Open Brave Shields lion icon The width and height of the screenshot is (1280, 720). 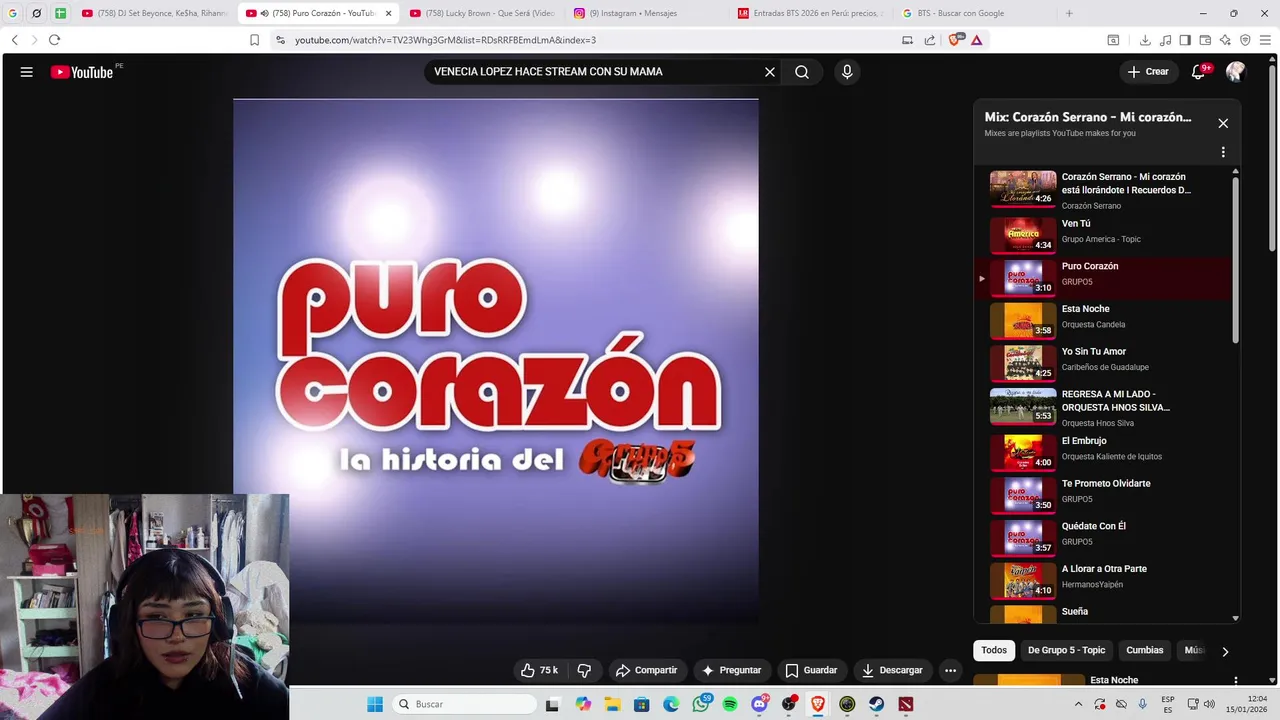coord(955,40)
